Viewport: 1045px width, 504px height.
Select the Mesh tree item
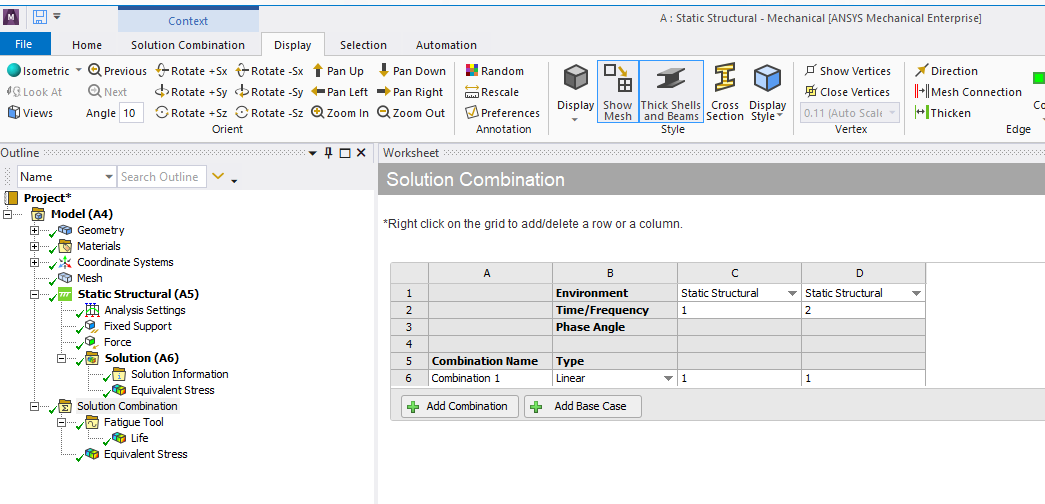pyautogui.click(x=89, y=278)
